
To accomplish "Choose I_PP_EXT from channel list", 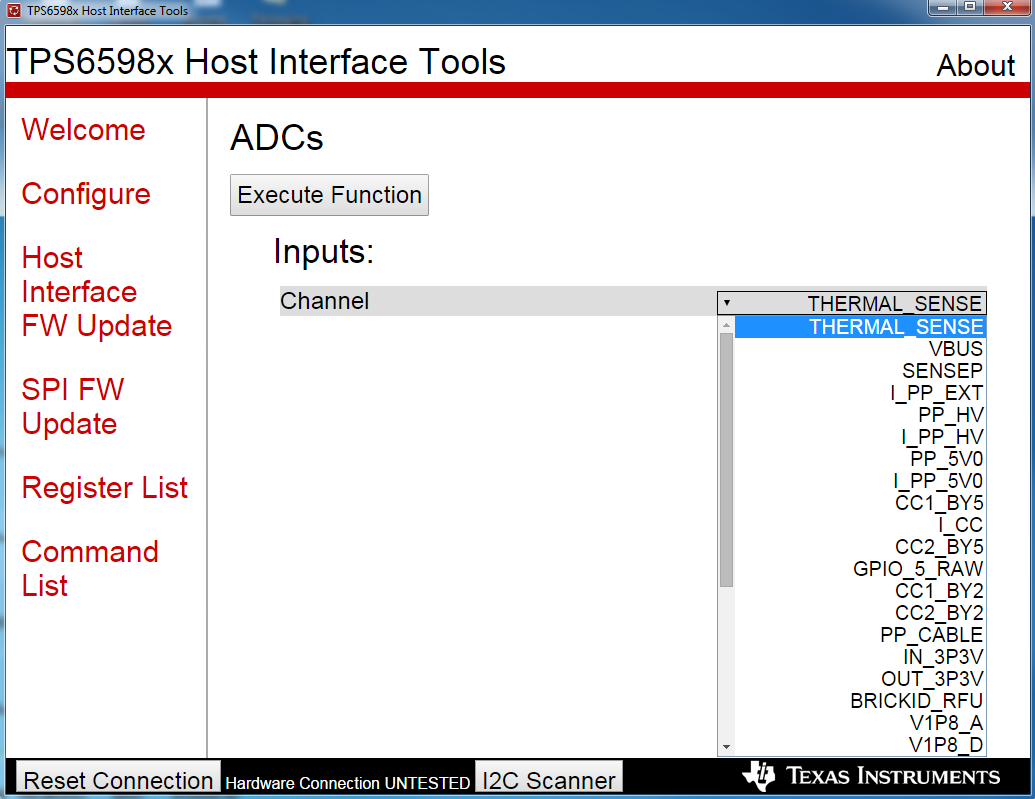I will pyautogui.click(x=860, y=393).
